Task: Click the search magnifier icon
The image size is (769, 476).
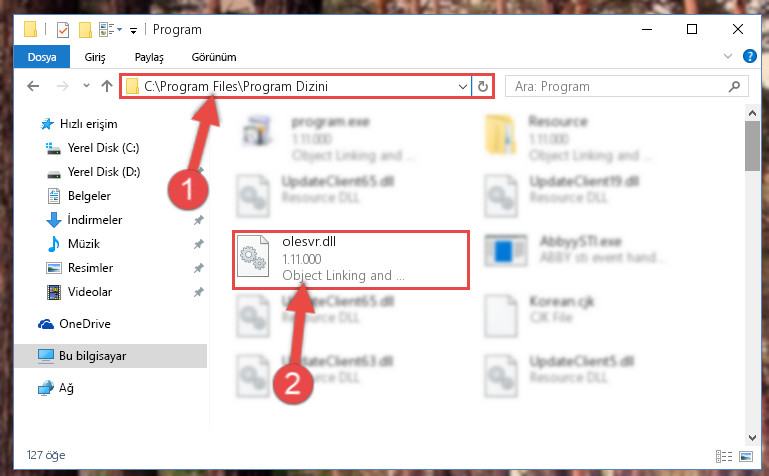Action: (734, 87)
